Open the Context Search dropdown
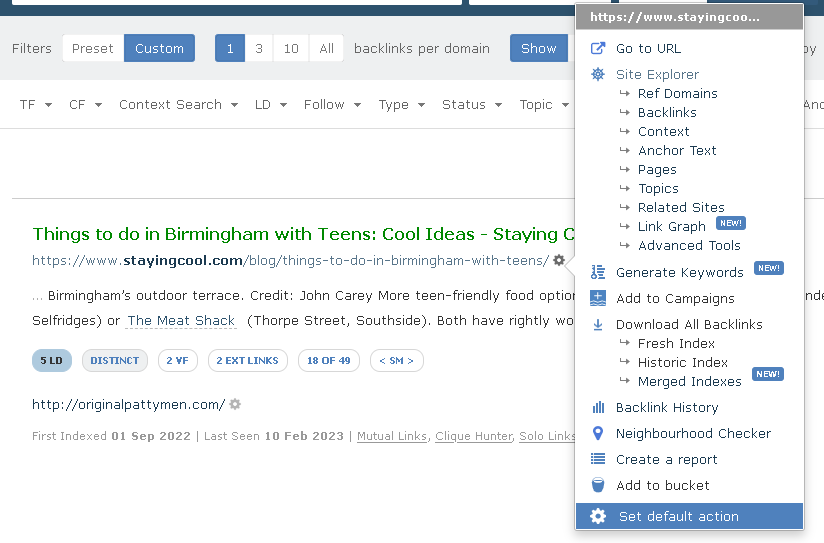This screenshot has height=543, width=824. (x=178, y=104)
